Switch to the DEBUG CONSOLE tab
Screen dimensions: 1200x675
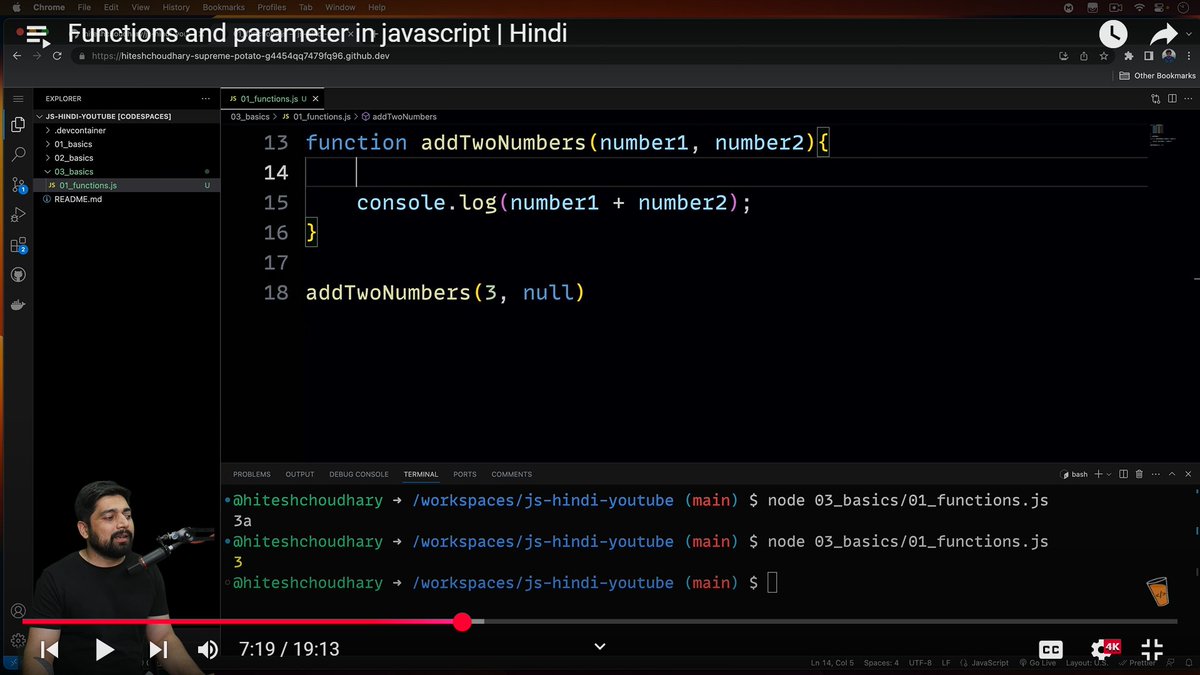(x=359, y=474)
